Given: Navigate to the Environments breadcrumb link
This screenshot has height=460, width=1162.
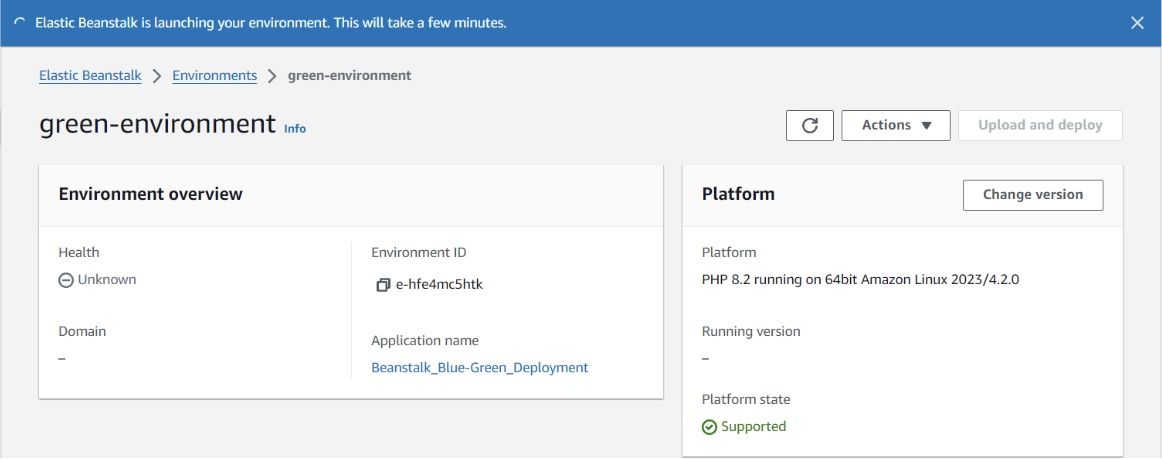Looking at the screenshot, I should [214, 75].
